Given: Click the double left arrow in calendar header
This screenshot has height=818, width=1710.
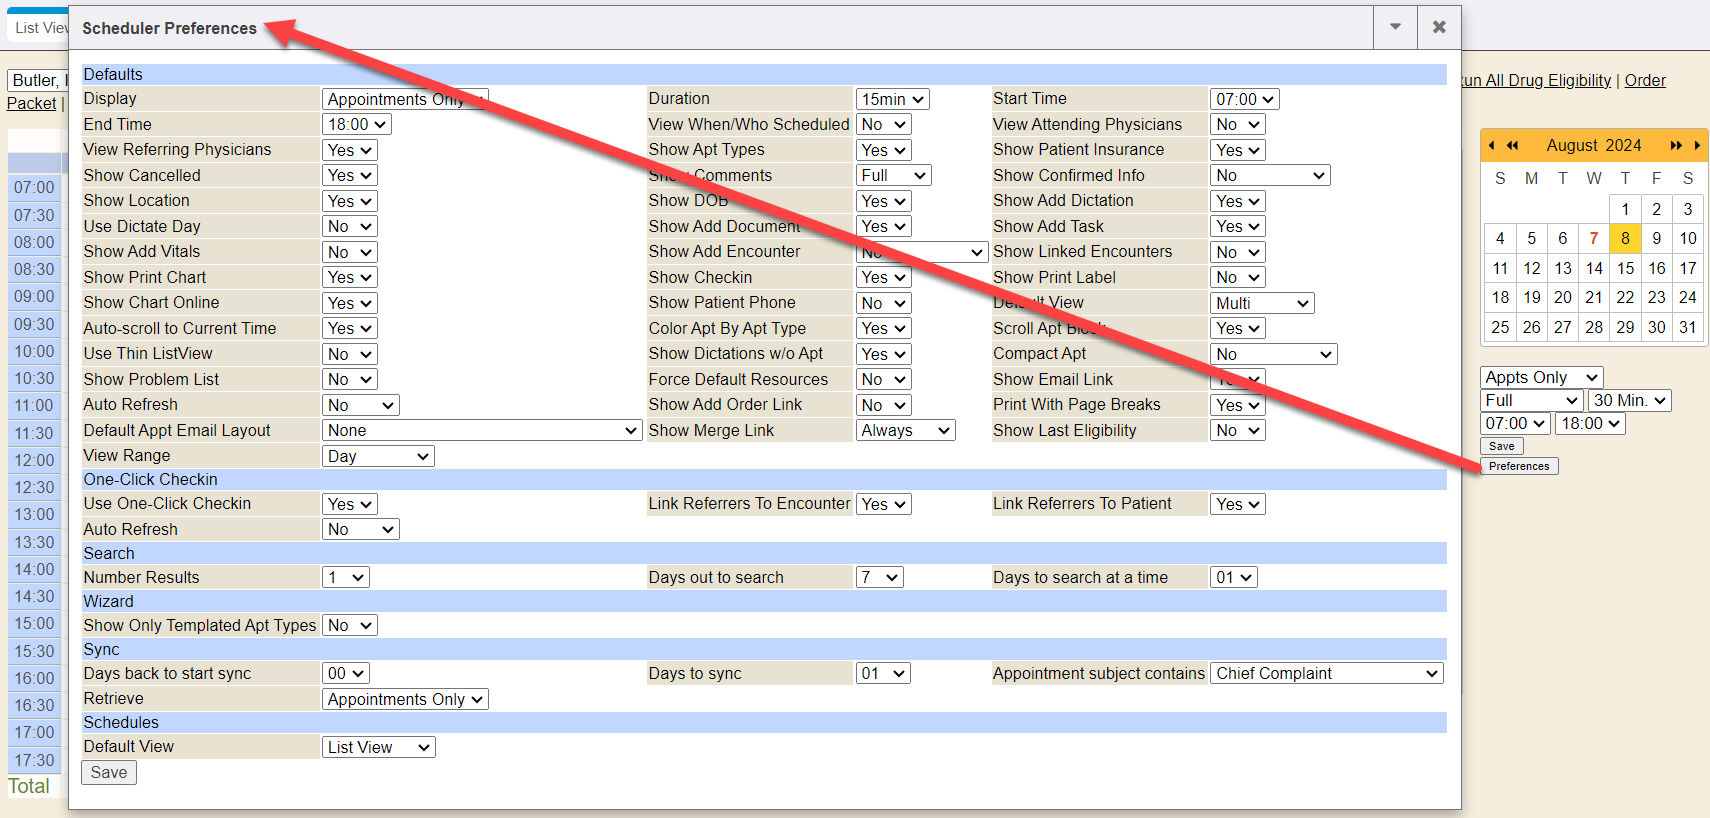Looking at the screenshot, I should 1513,145.
